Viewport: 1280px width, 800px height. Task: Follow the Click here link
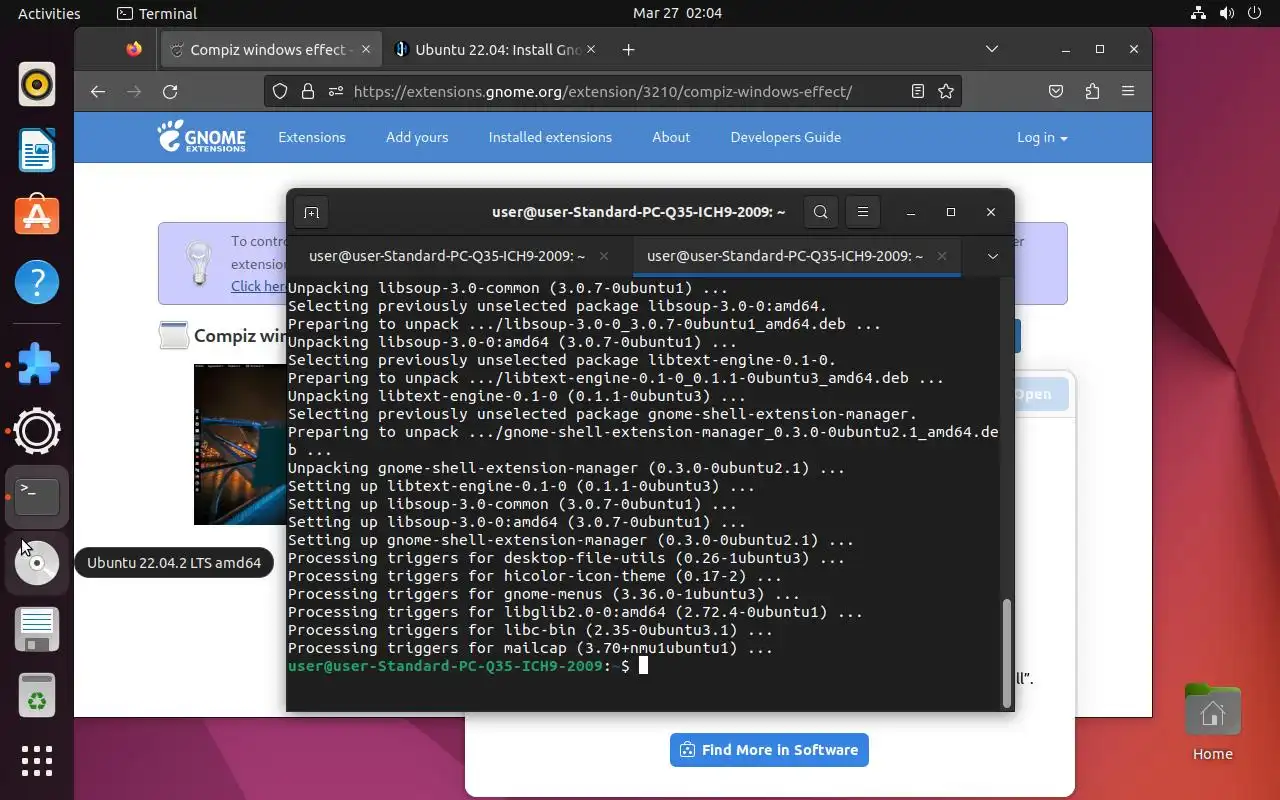click(x=259, y=286)
